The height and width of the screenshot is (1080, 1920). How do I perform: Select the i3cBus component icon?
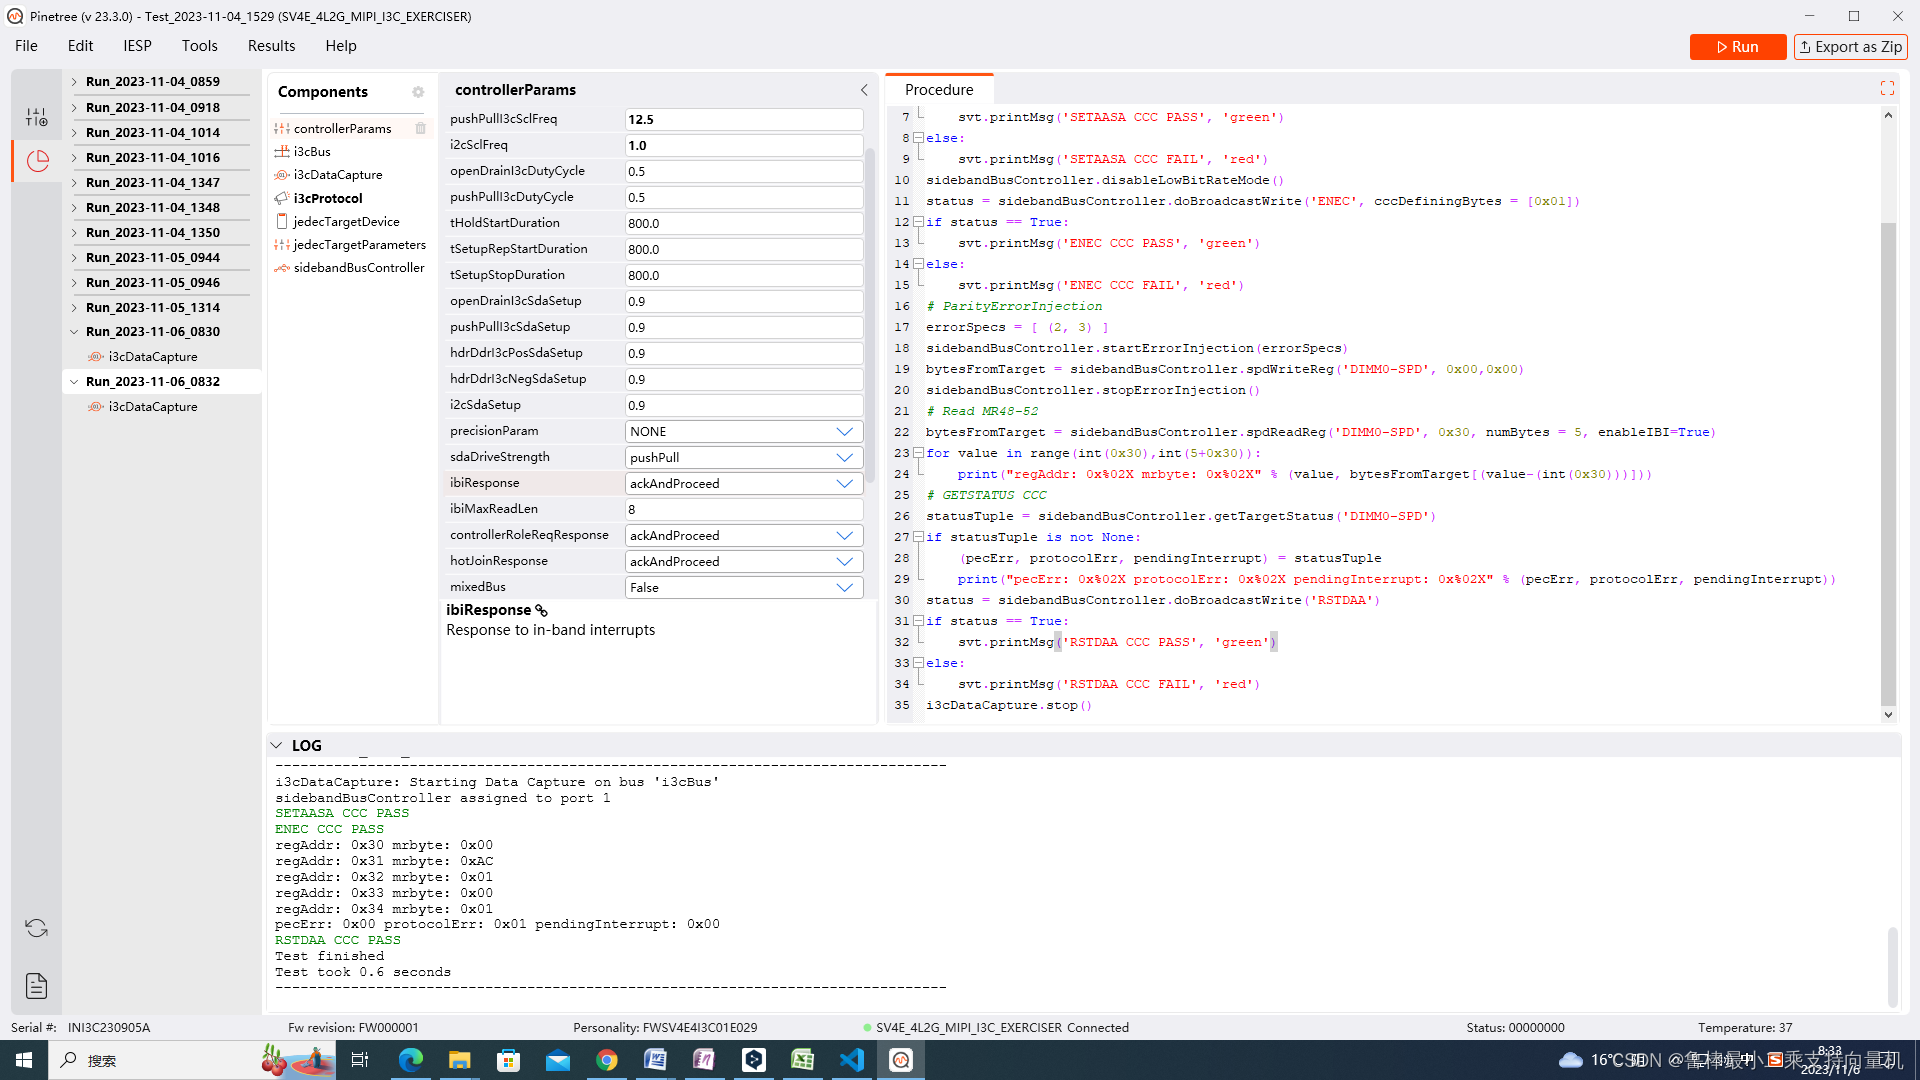click(x=282, y=150)
